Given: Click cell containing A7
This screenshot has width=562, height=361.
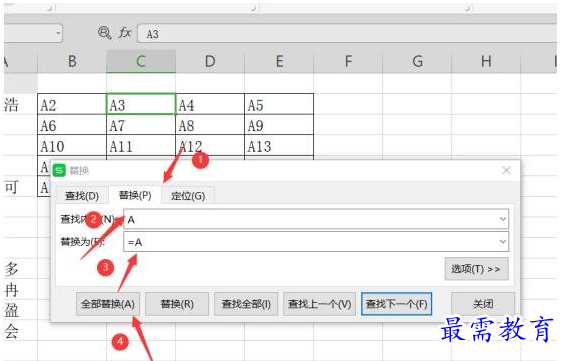Looking at the screenshot, I should pyautogui.click(x=141, y=125).
